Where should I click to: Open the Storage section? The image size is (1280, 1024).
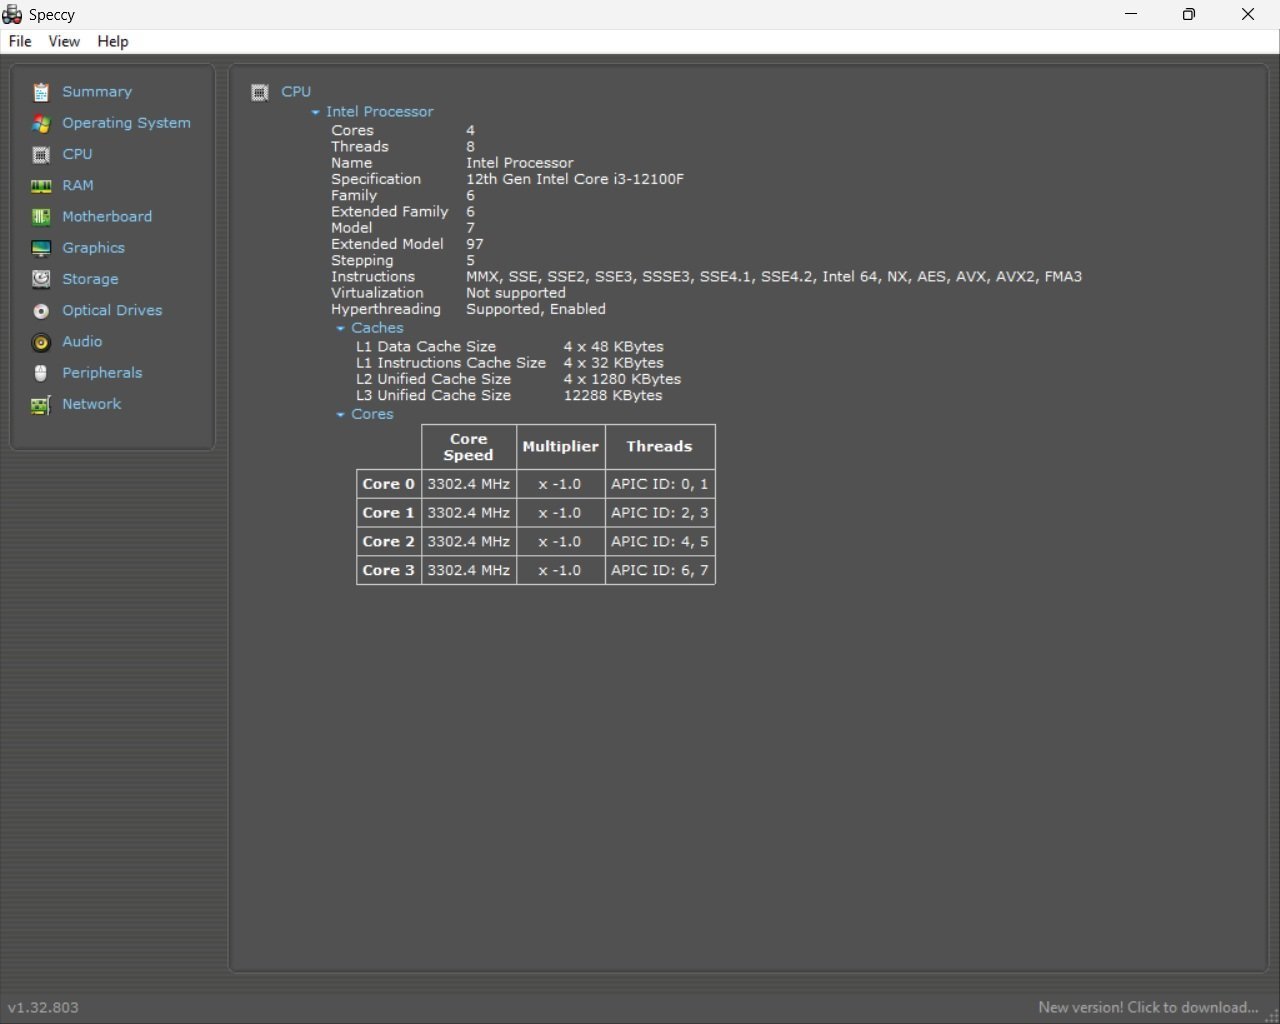90,279
